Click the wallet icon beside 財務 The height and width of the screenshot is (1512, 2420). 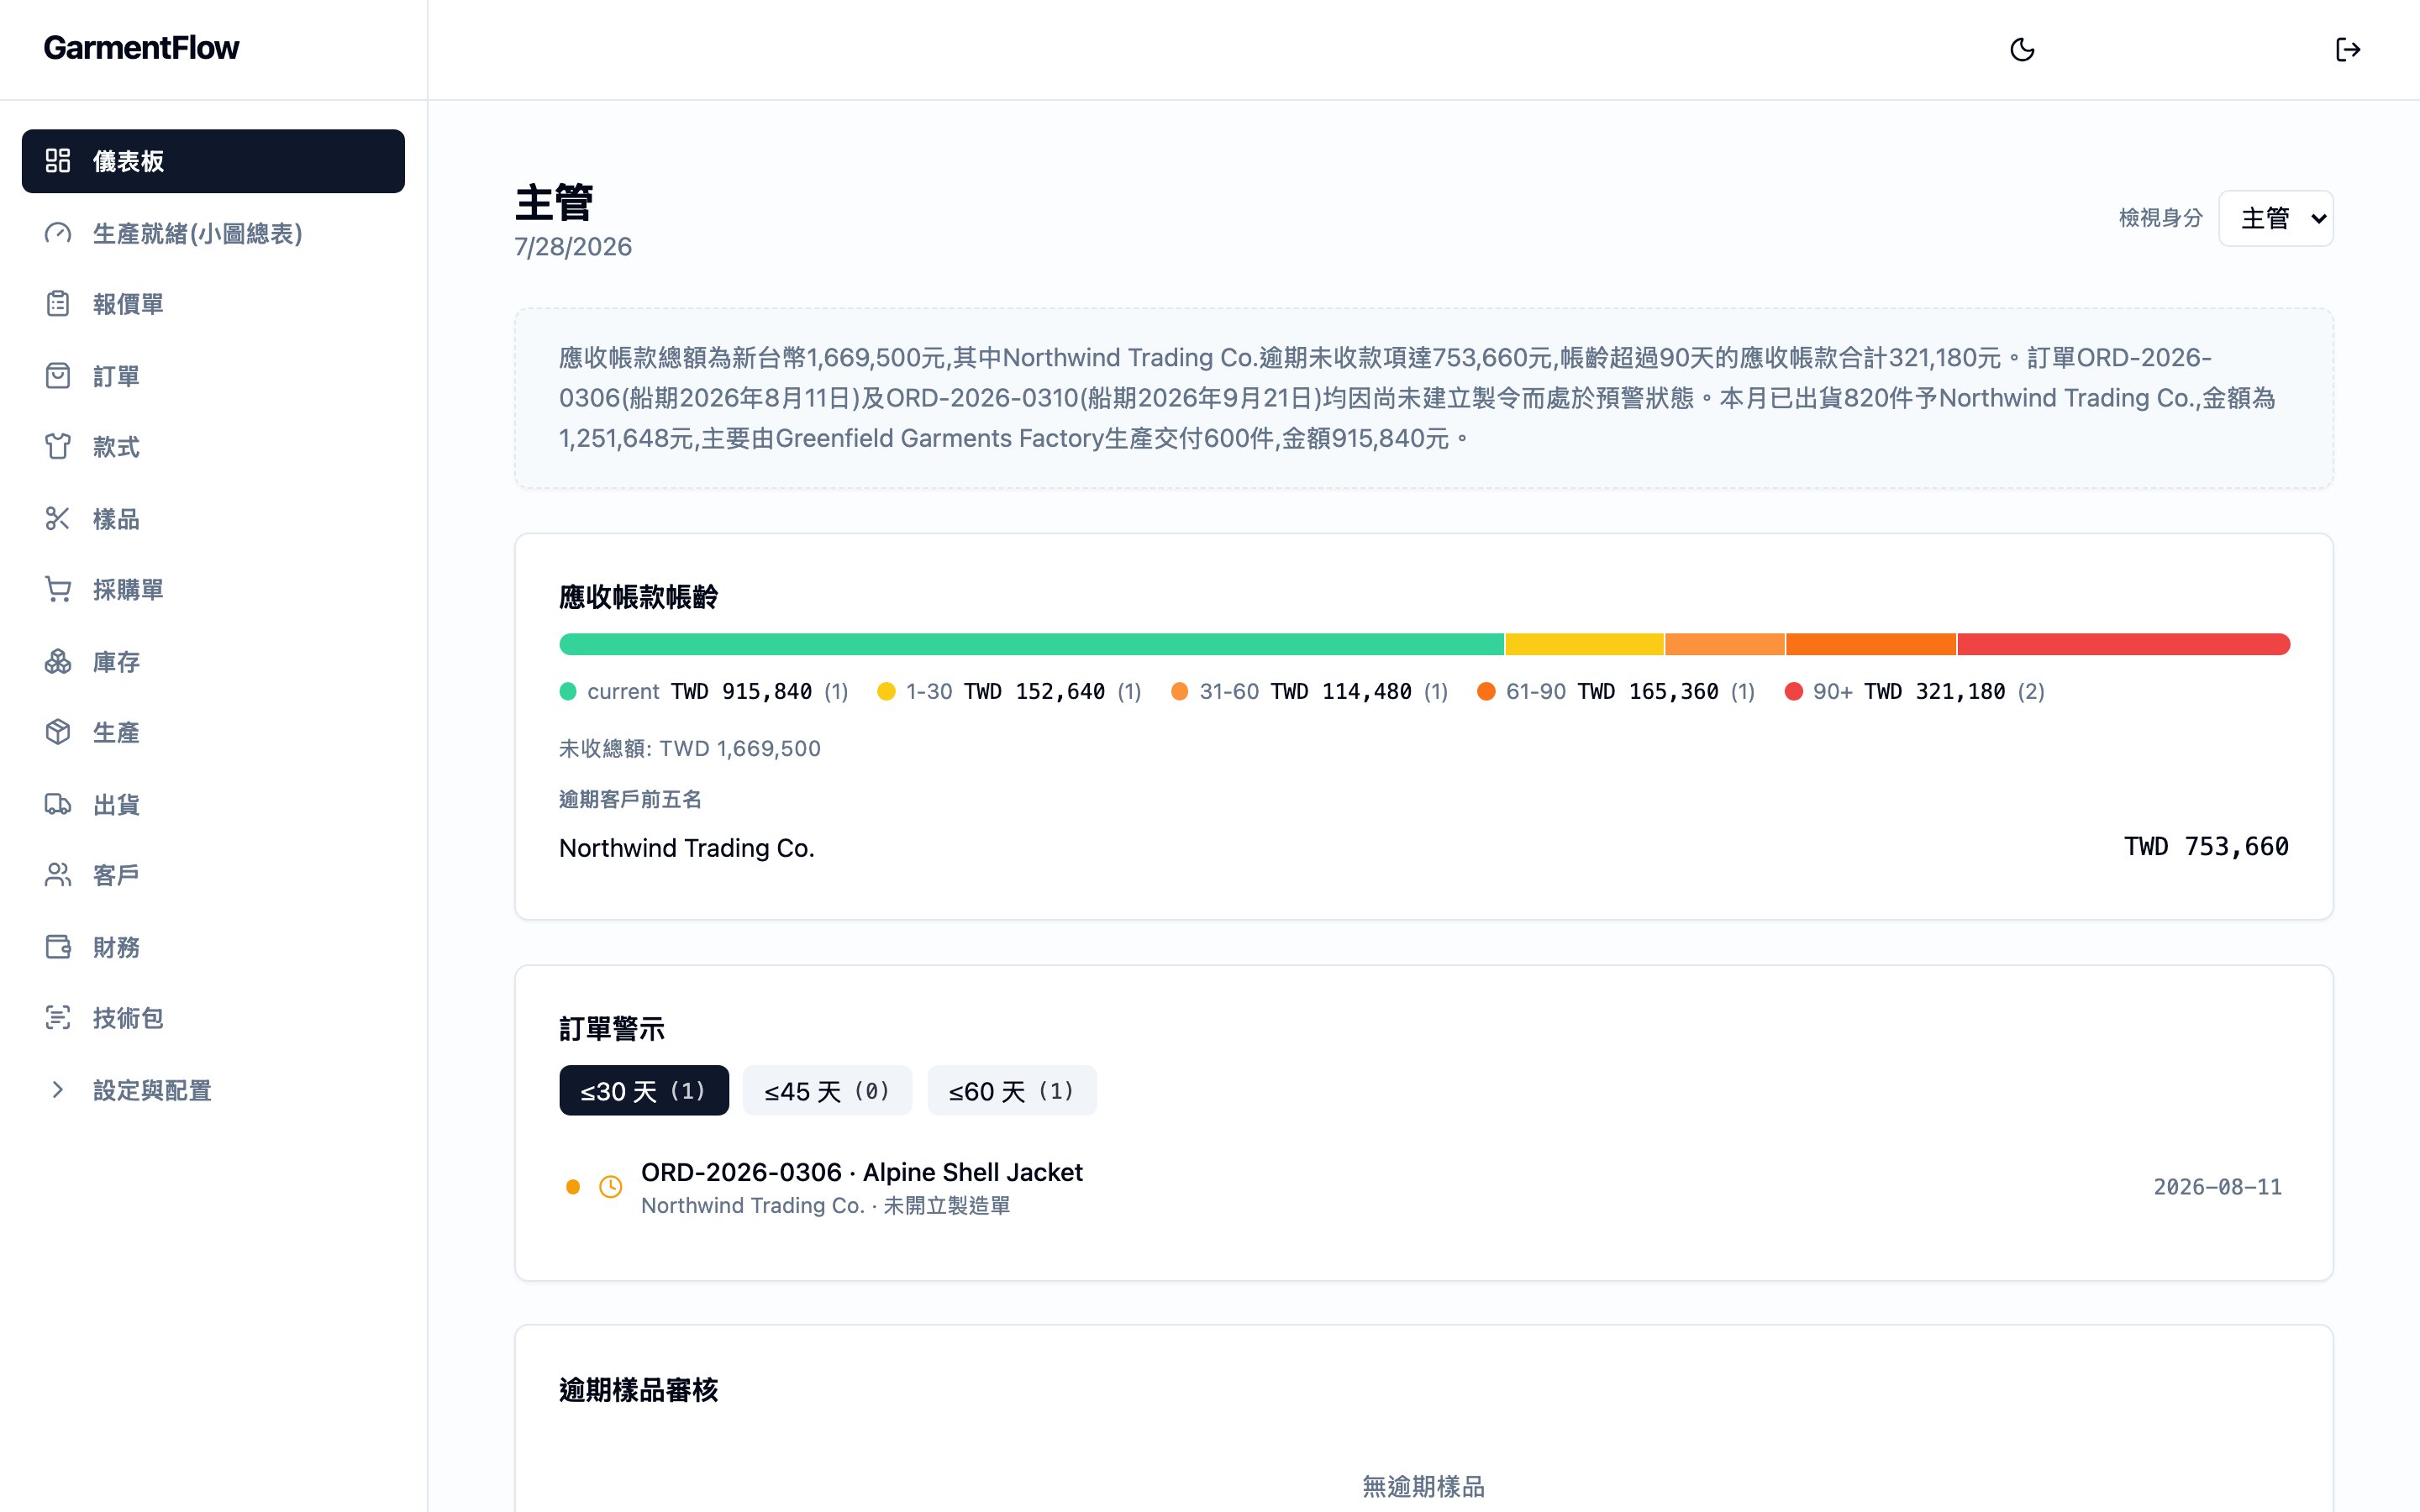tap(58, 947)
